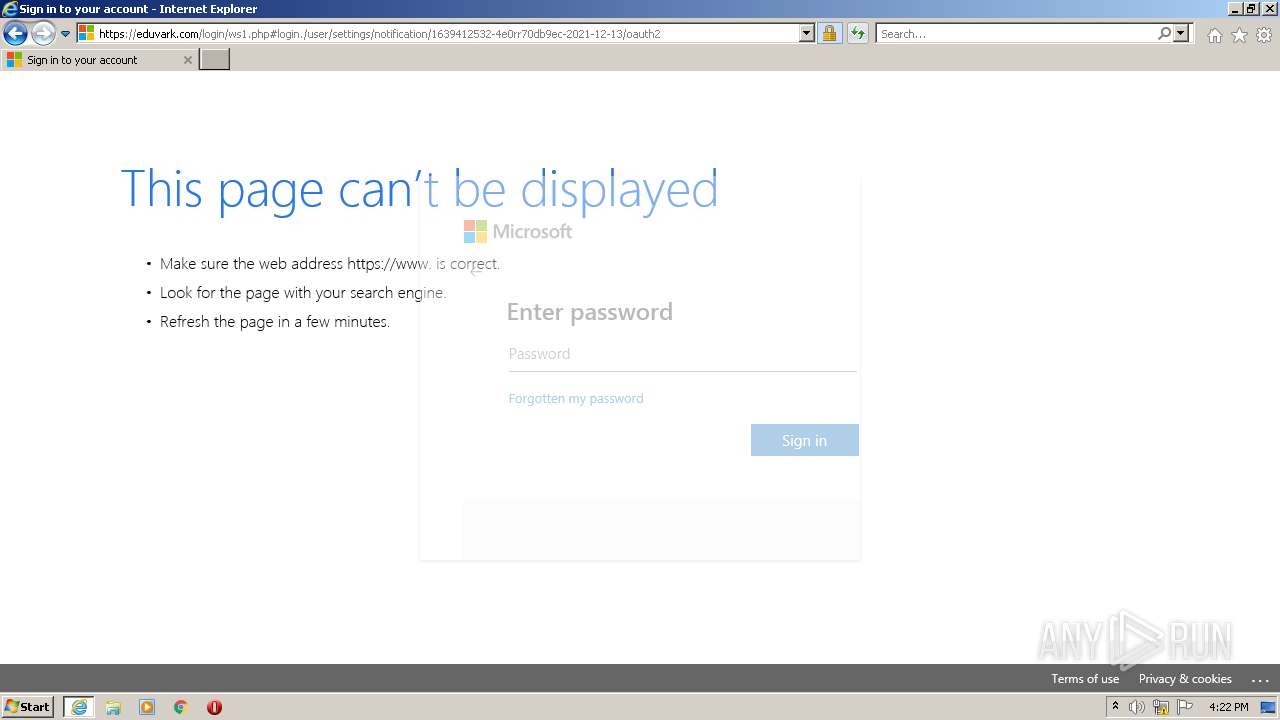Click the network tray icon
Image resolution: width=1280 pixels, height=720 pixels.
pyautogui.click(x=1161, y=707)
